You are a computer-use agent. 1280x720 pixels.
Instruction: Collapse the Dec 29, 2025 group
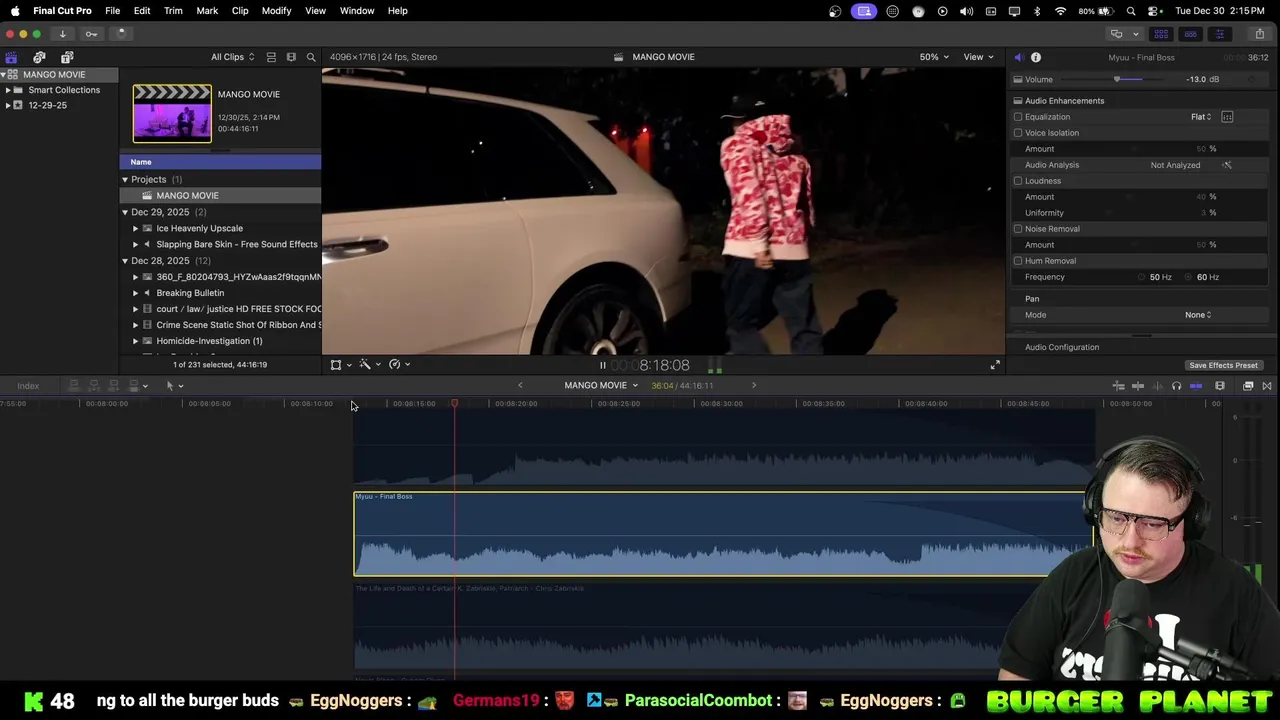pos(125,212)
